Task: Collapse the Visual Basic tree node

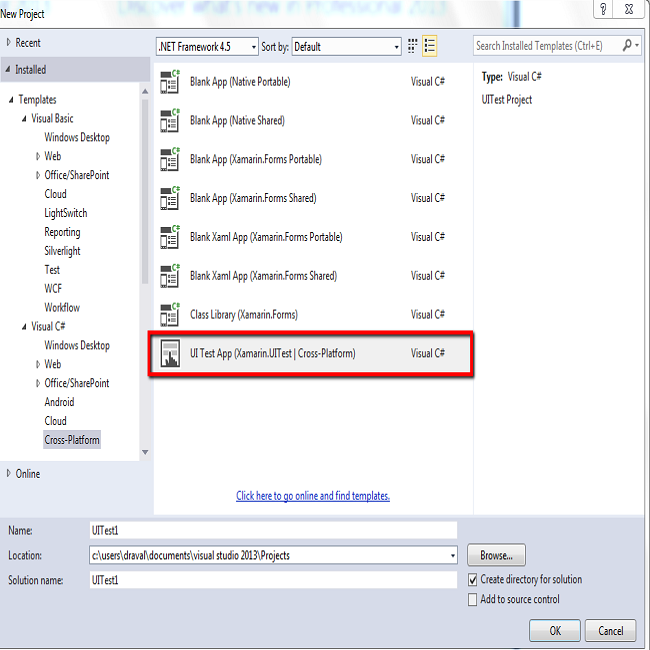Action: (x=24, y=119)
